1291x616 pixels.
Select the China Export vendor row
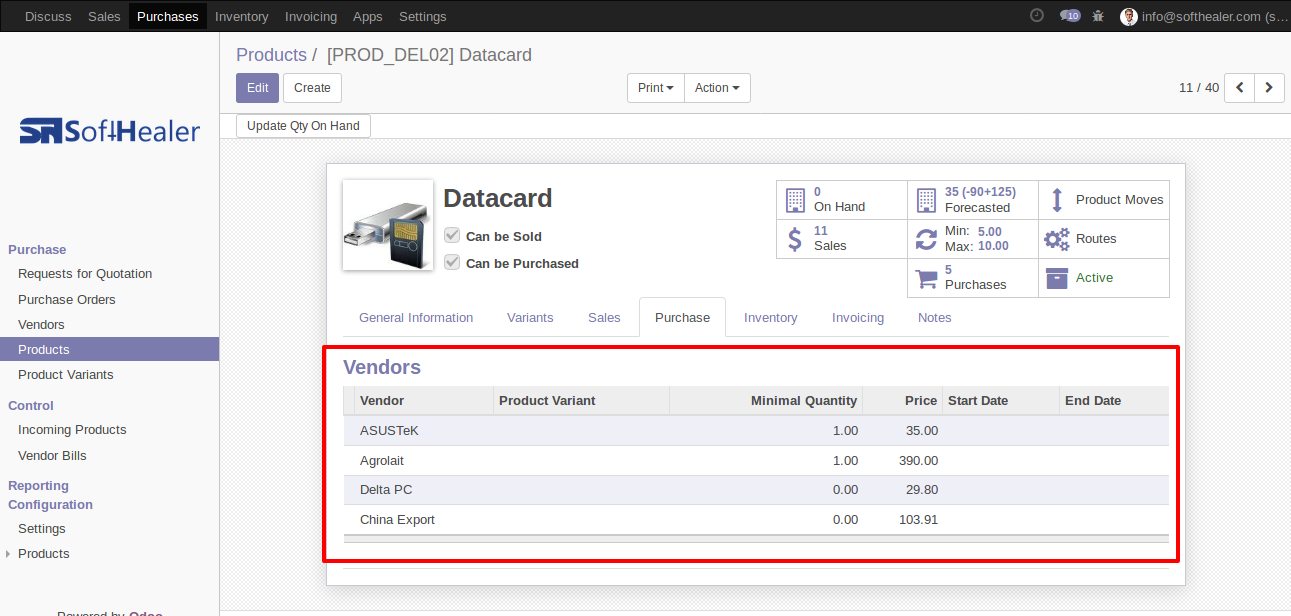[x=756, y=520]
